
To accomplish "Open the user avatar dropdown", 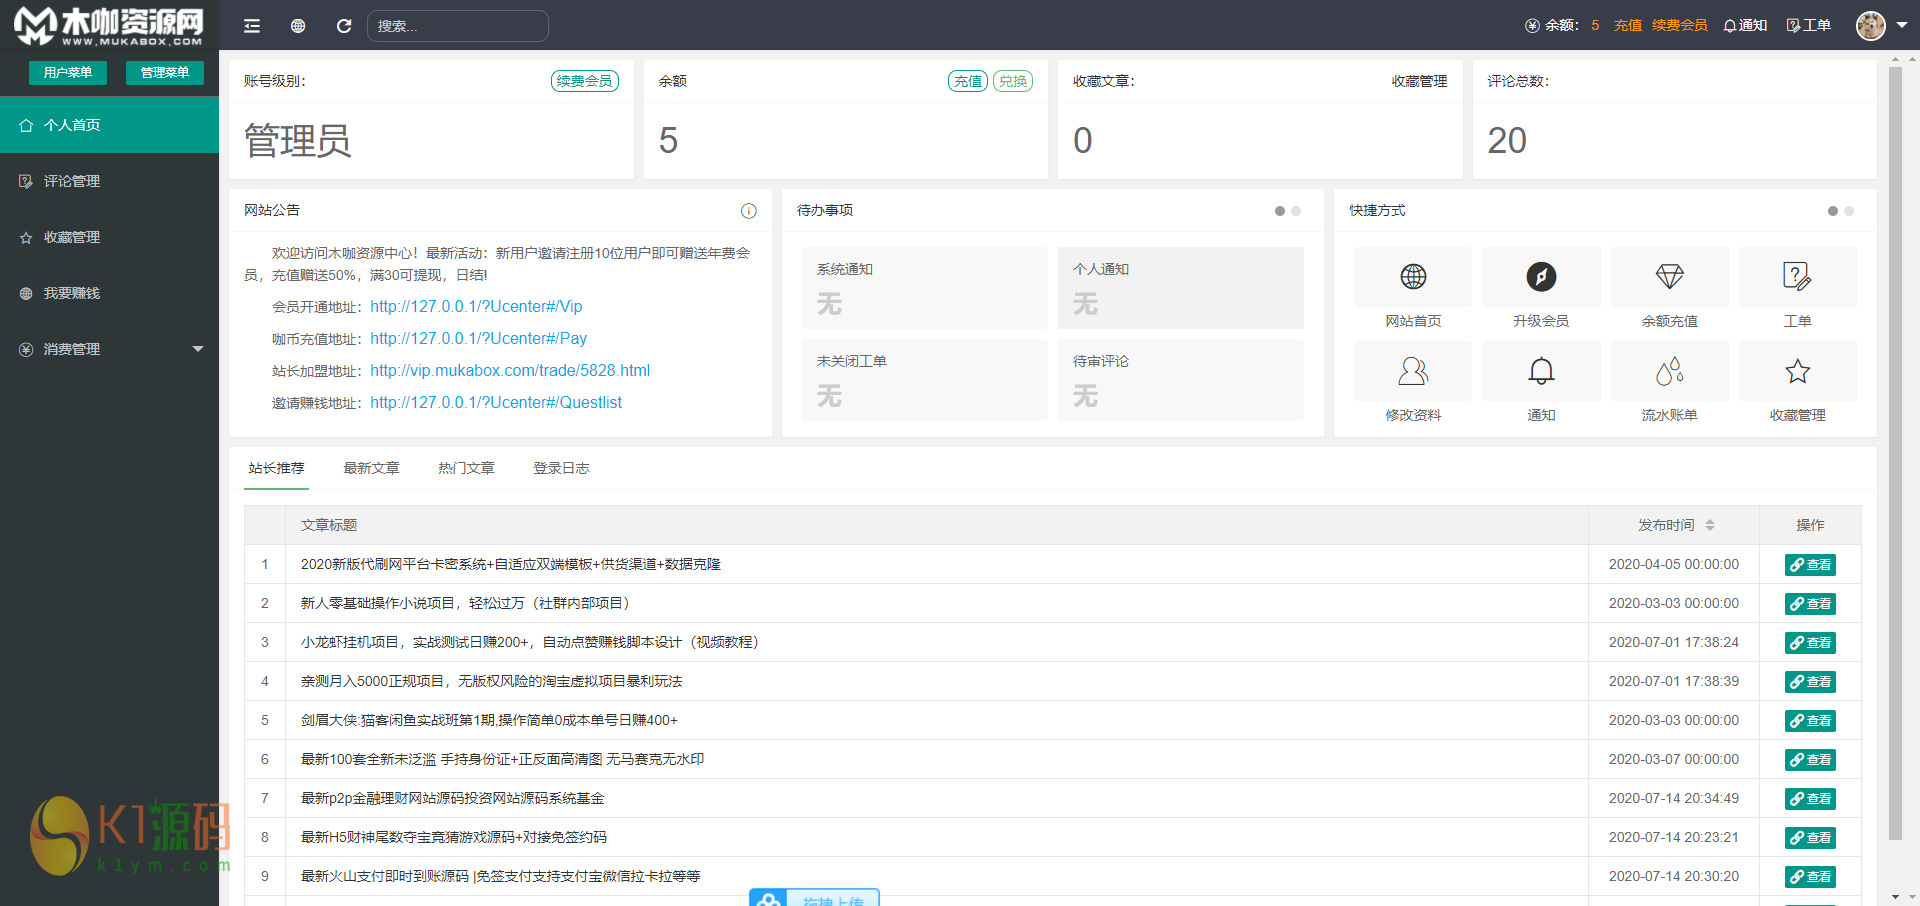I will click(x=1881, y=26).
